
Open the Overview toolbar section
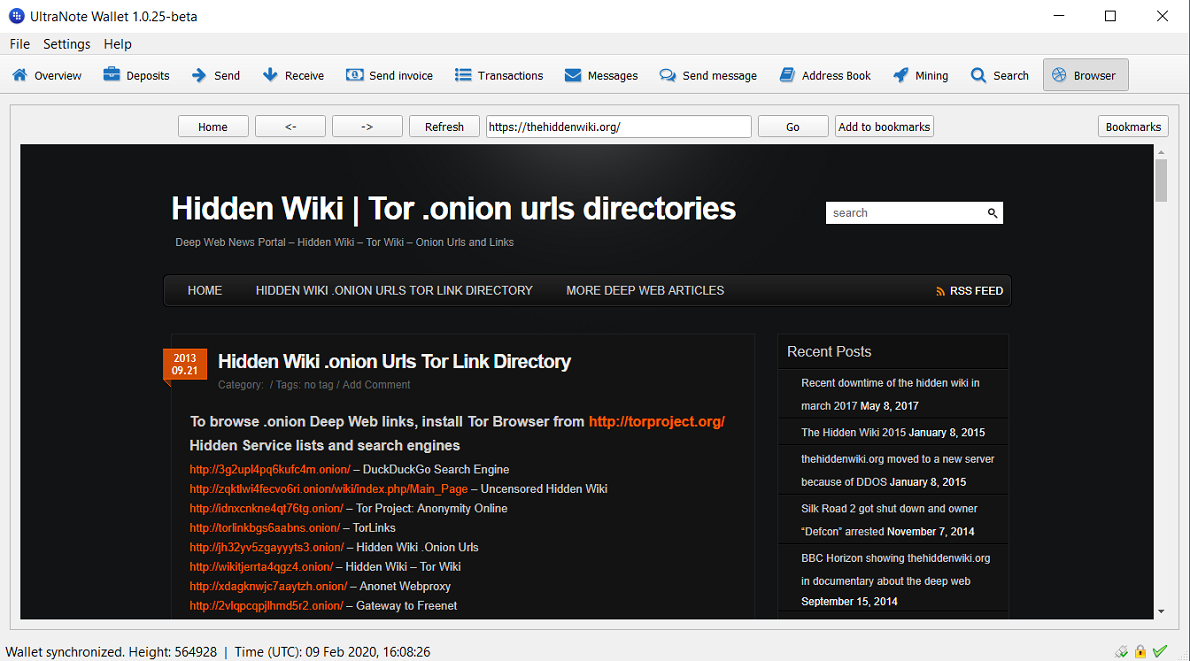click(47, 75)
